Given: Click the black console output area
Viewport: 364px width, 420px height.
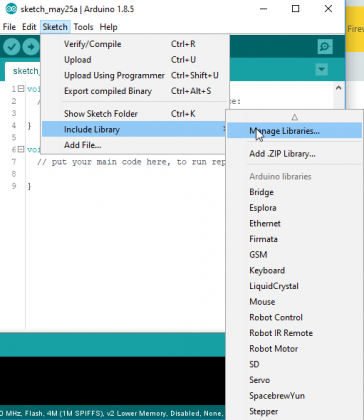Looking at the screenshot, I should (x=112, y=381).
